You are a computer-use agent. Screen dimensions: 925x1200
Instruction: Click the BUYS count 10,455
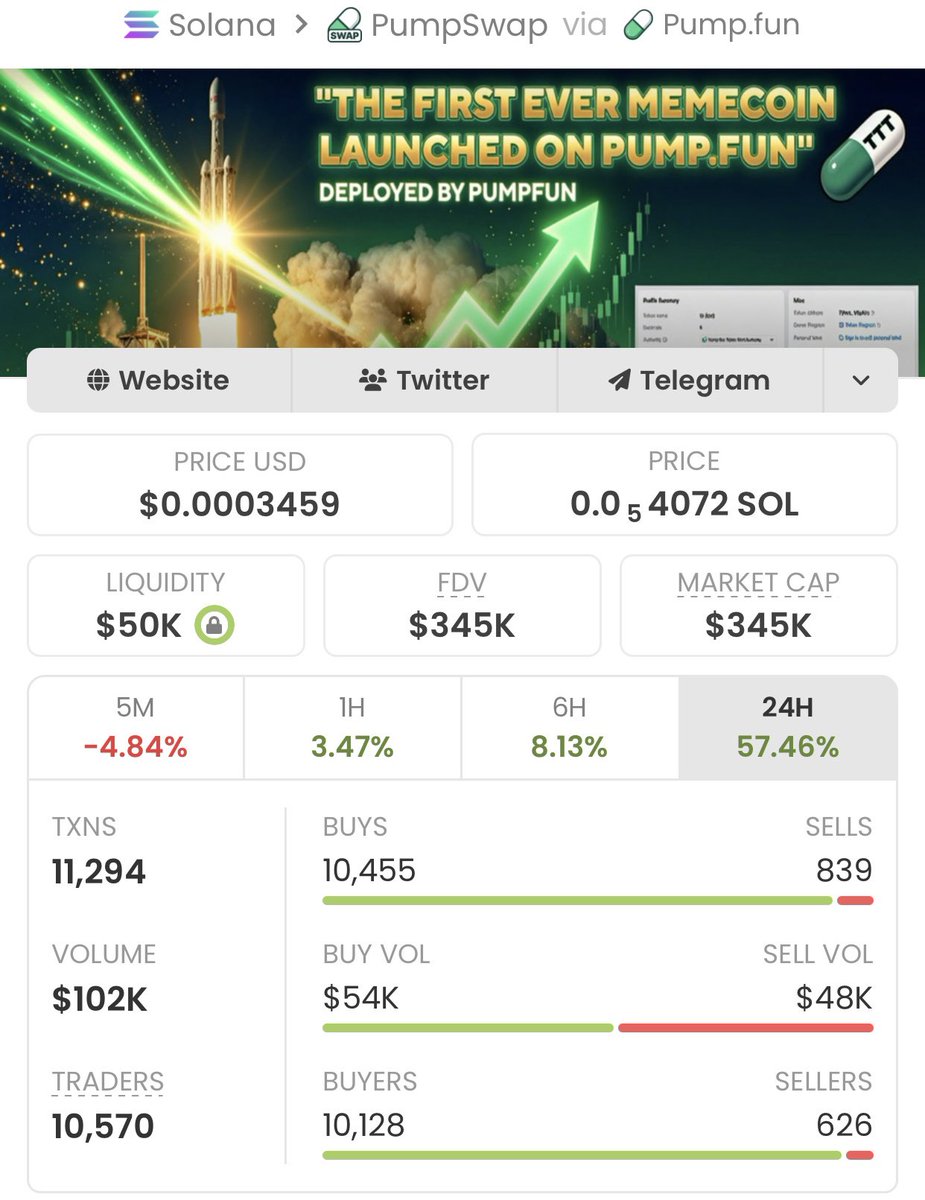(369, 871)
